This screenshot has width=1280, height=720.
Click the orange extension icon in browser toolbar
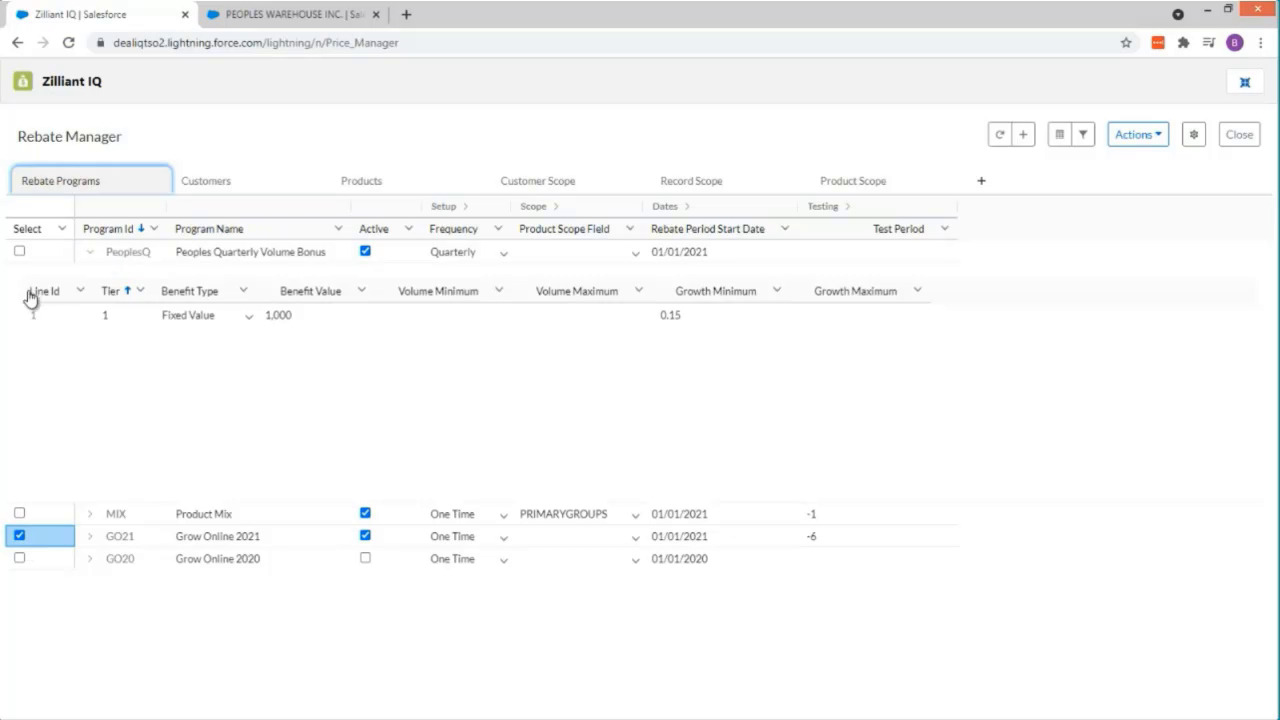pyautogui.click(x=1158, y=43)
